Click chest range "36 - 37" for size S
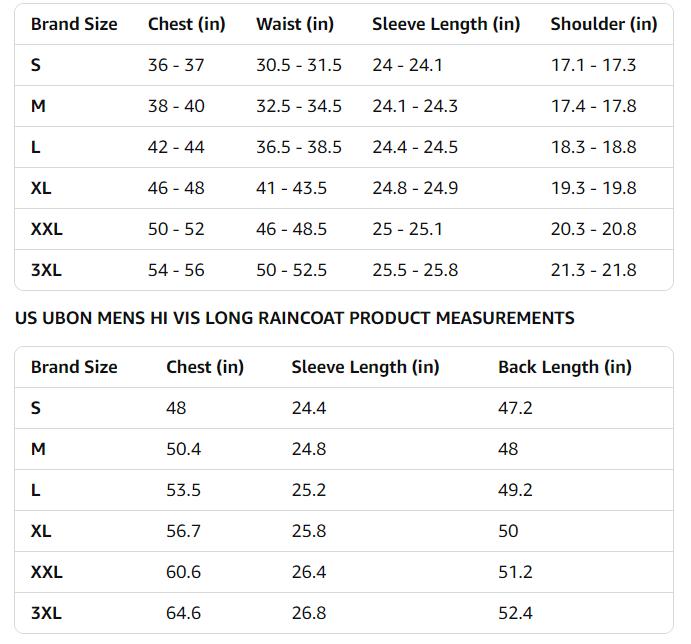This screenshot has width=691, height=644. 176,65
